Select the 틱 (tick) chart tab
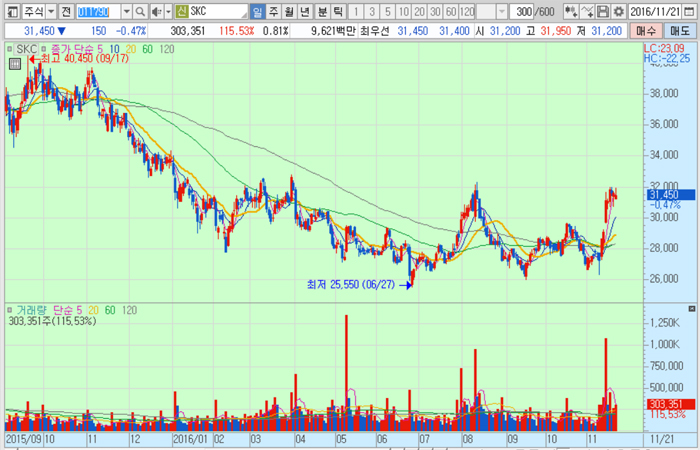This screenshot has height=450, width=700. coord(338,11)
